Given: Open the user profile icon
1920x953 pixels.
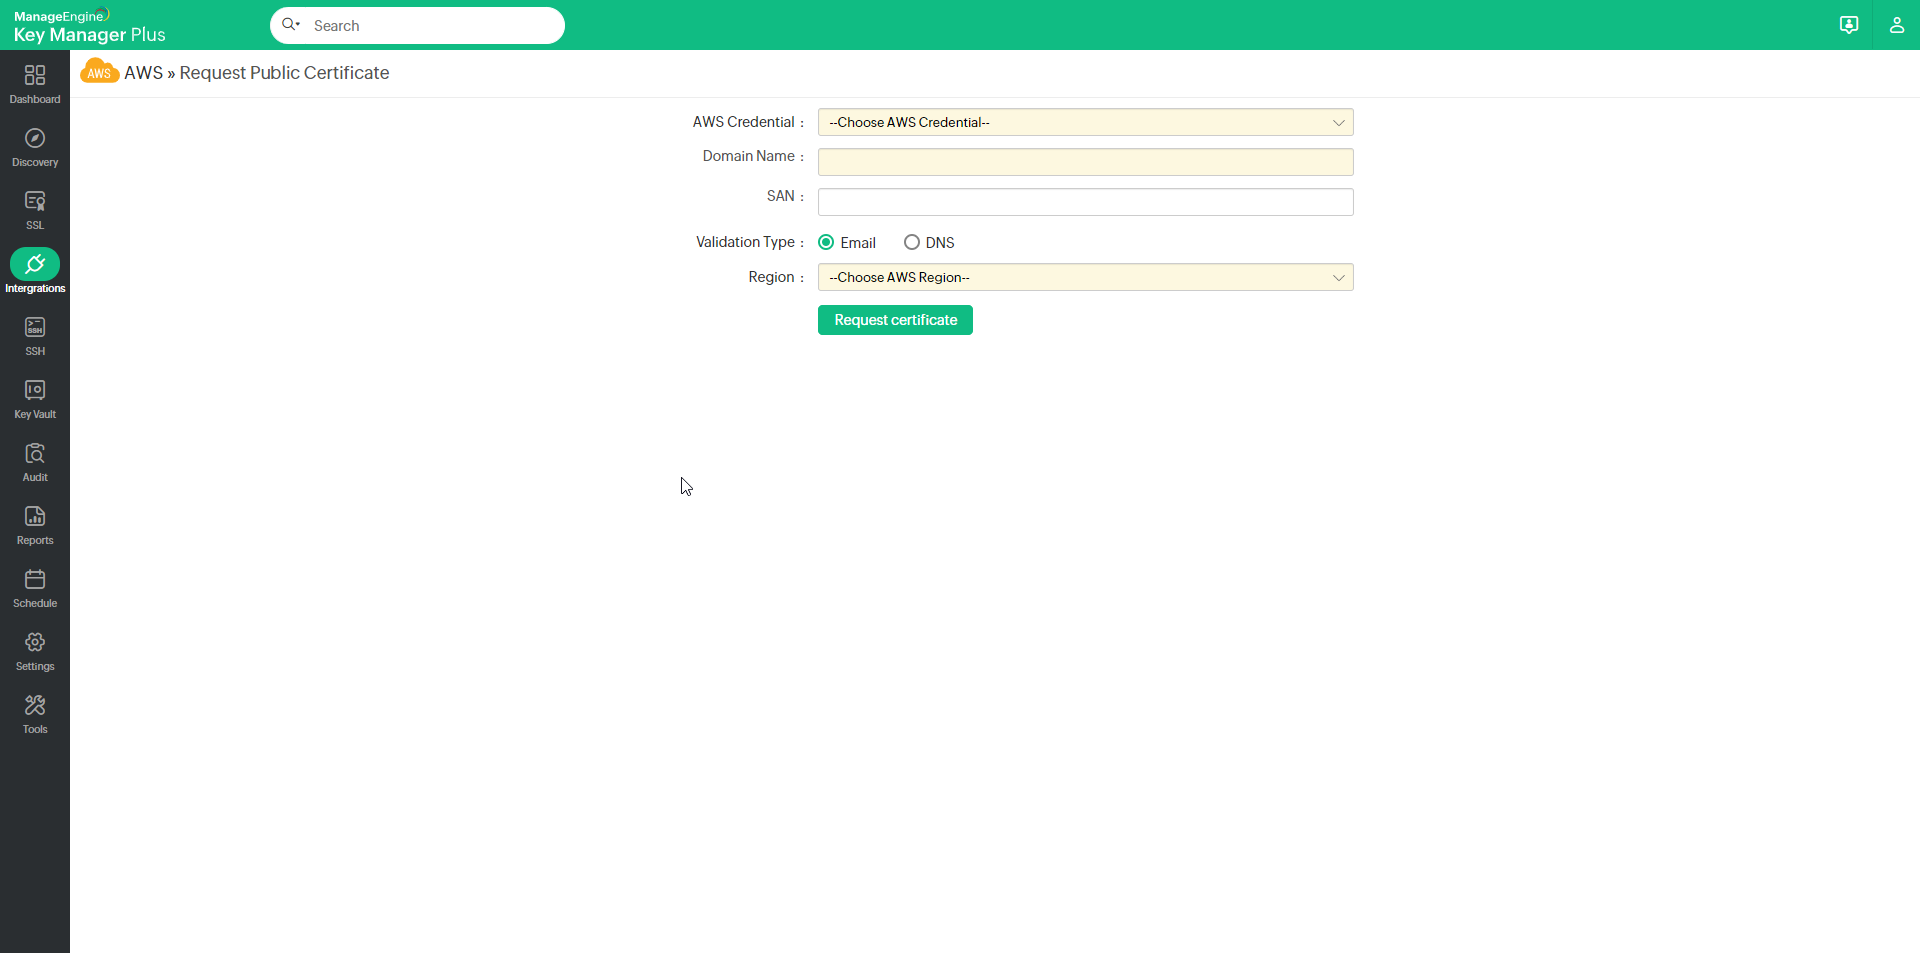Looking at the screenshot, I should (x=1896, y=25).
